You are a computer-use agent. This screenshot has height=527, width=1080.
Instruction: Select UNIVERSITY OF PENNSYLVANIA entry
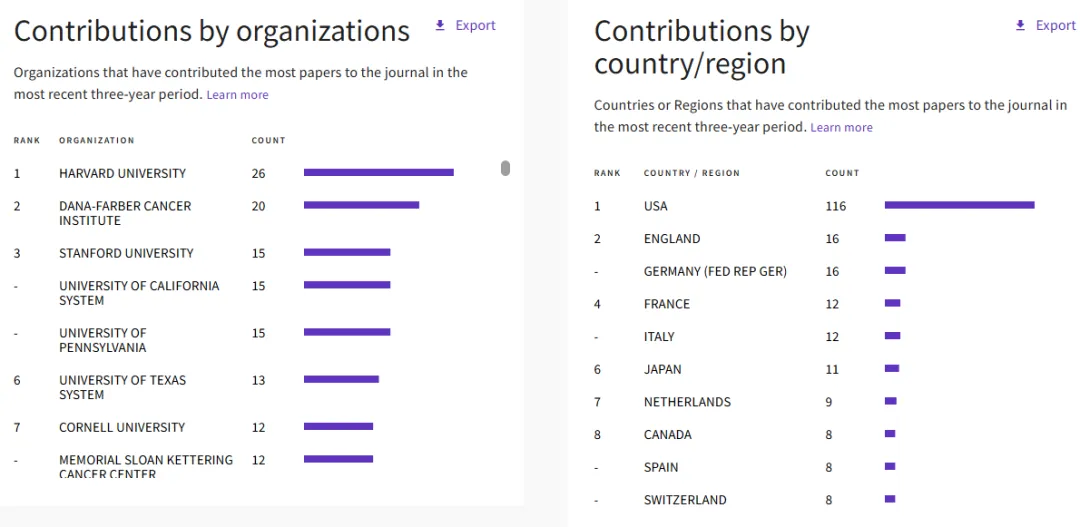[x=103, y=340]
